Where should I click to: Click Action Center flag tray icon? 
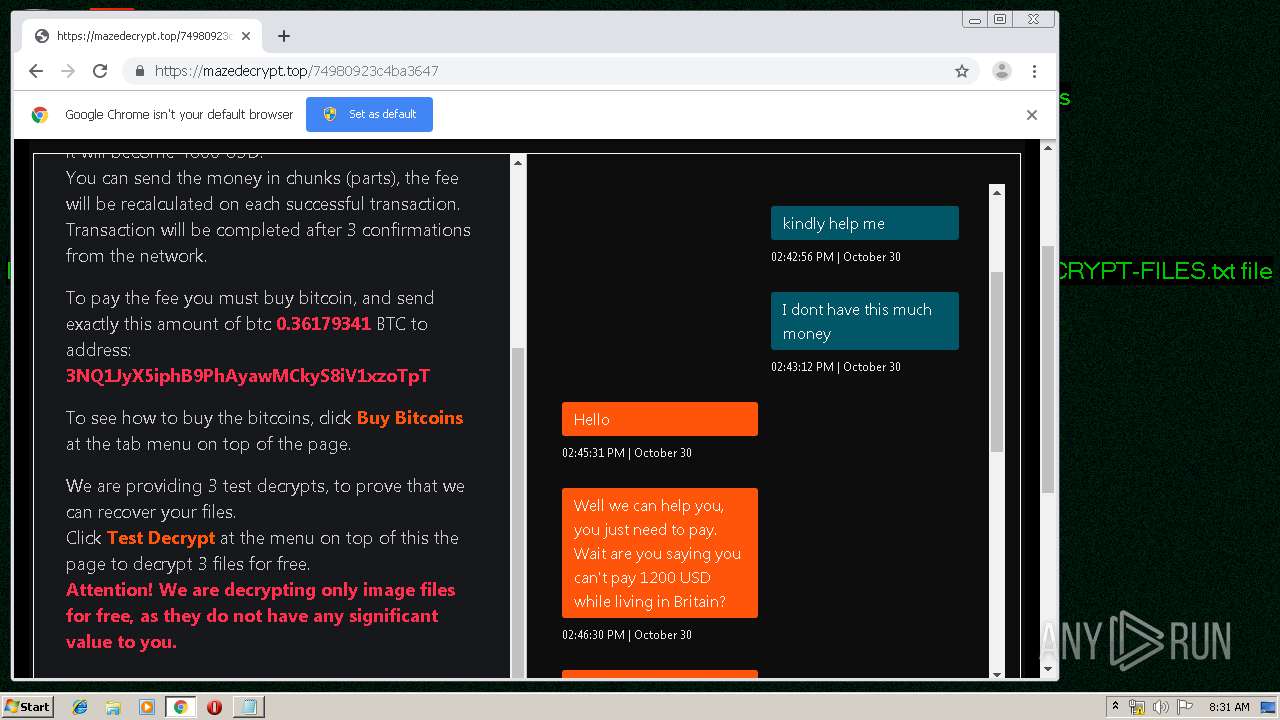tap(1183, 707)
